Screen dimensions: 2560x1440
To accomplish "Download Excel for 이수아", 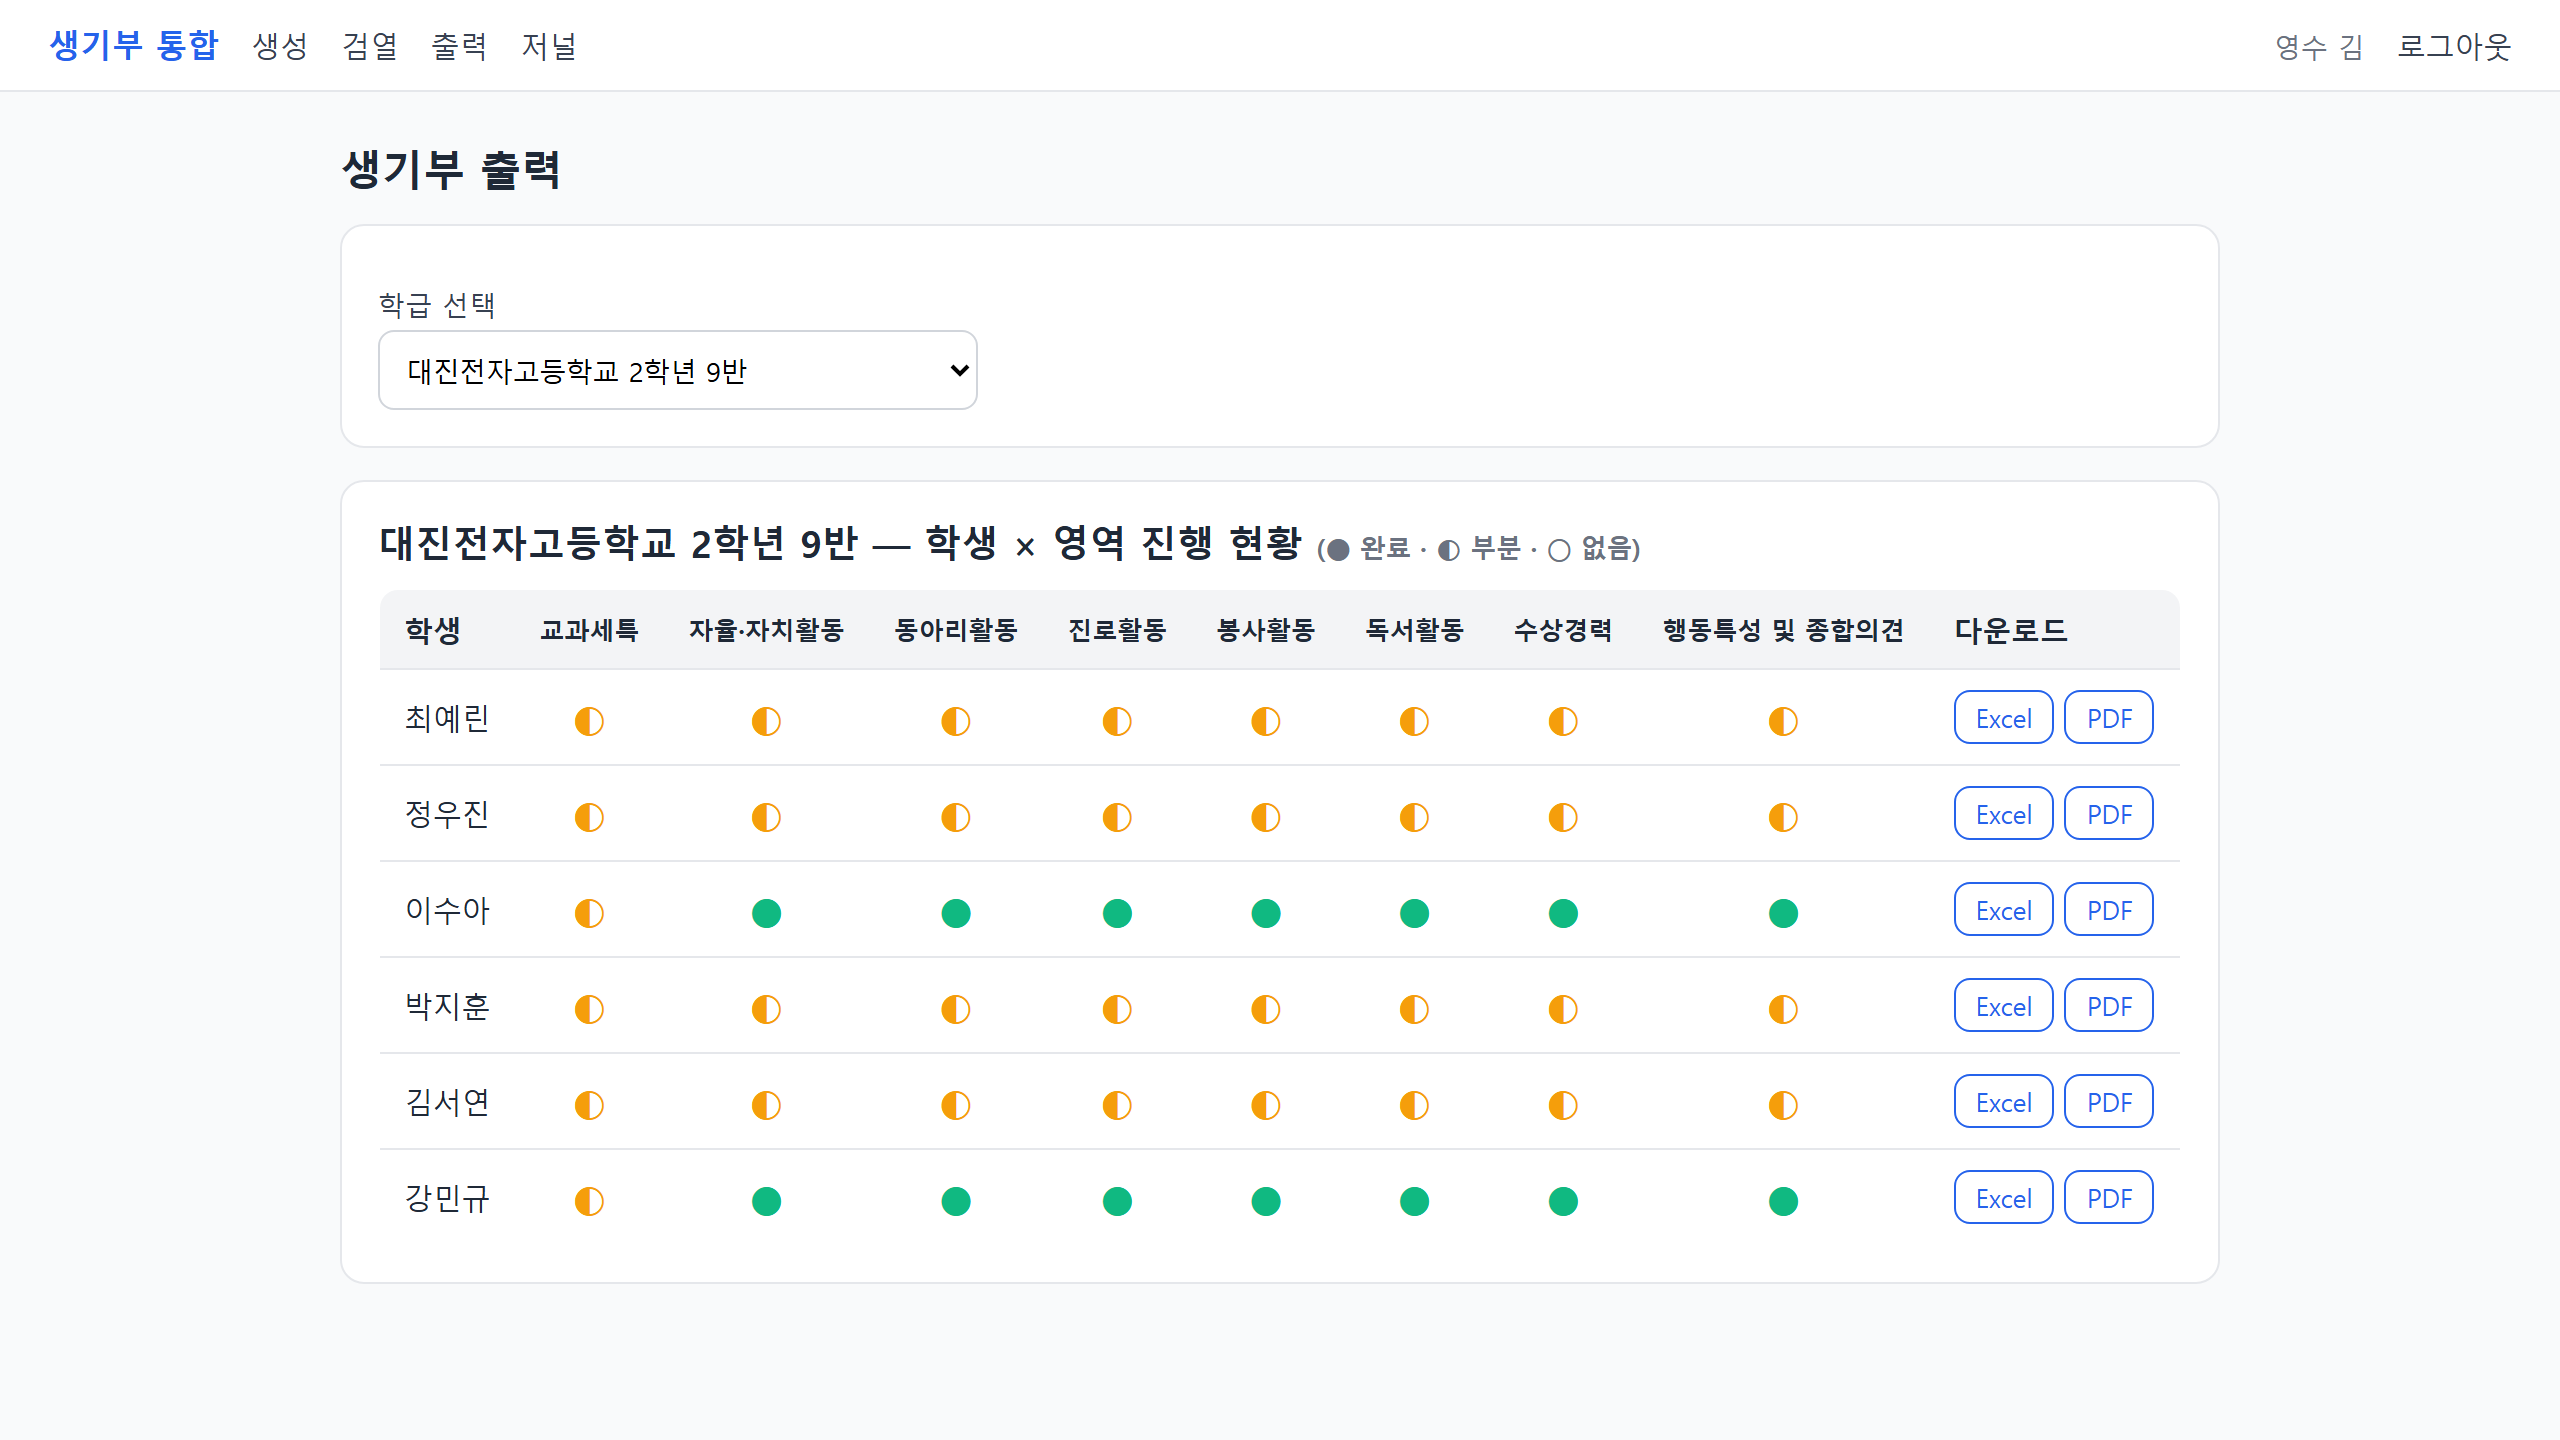I will (x=2003, y=910).
